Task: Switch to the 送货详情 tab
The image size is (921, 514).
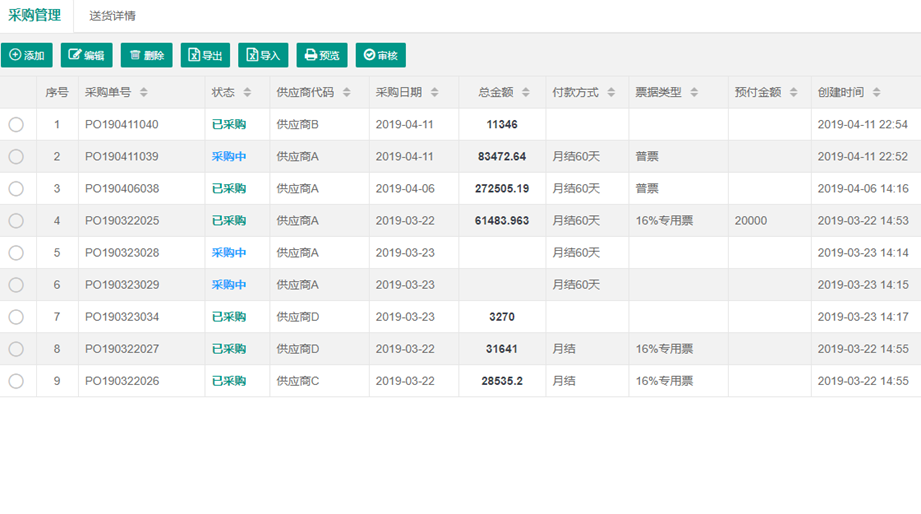Action: 112,16
